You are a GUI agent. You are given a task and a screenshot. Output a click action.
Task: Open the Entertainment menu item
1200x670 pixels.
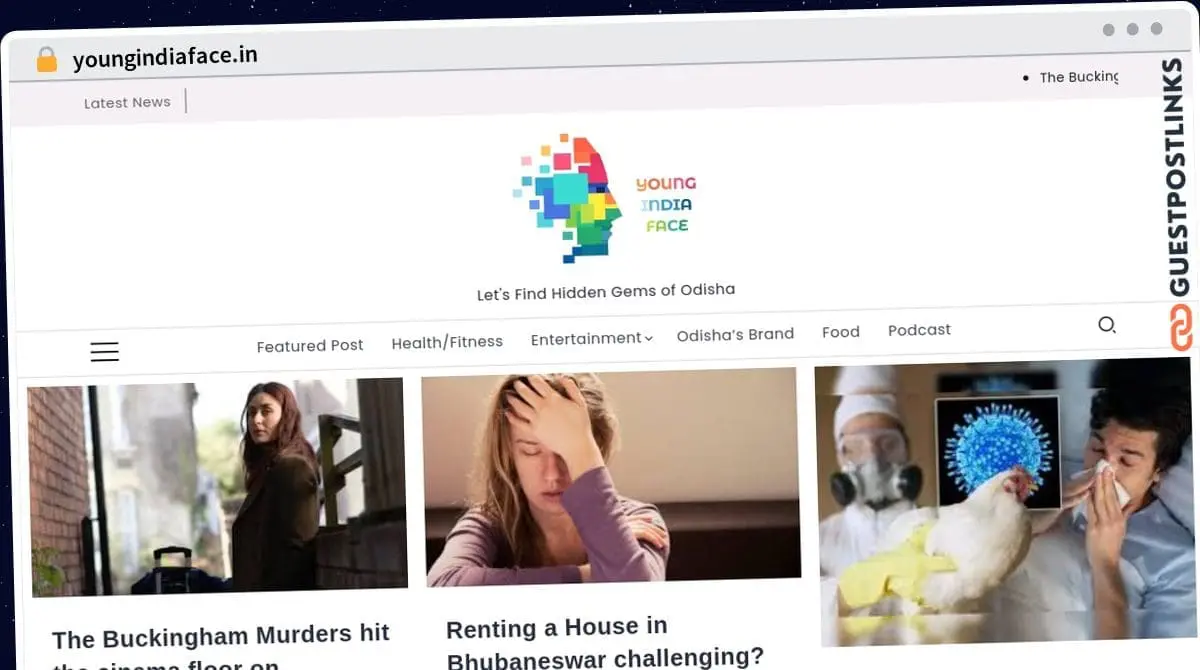pyautogui.click(x=586, y=339)
